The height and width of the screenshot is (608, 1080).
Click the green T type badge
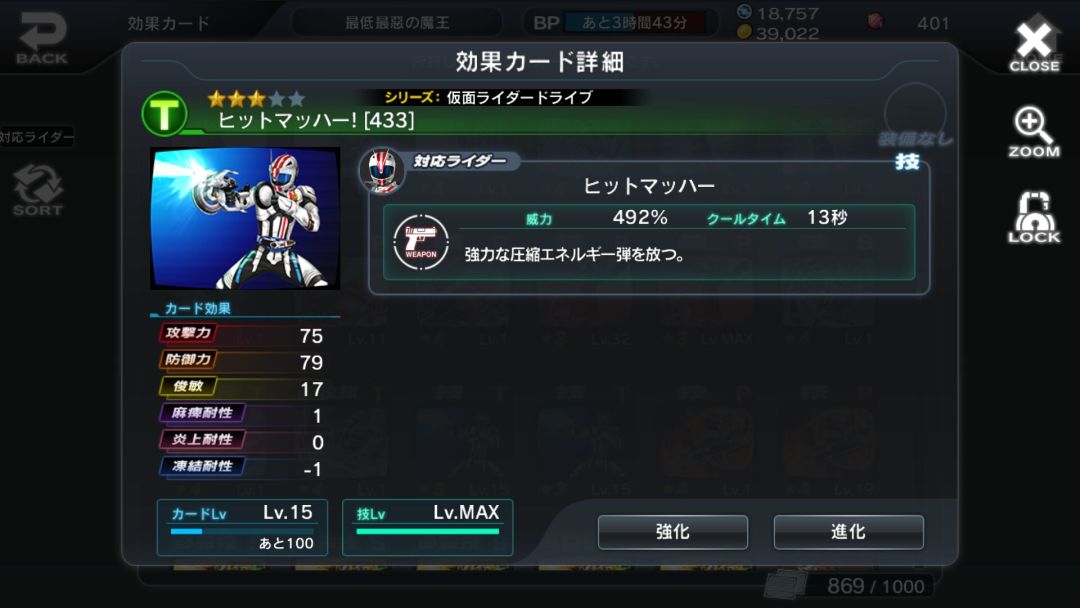164,114
